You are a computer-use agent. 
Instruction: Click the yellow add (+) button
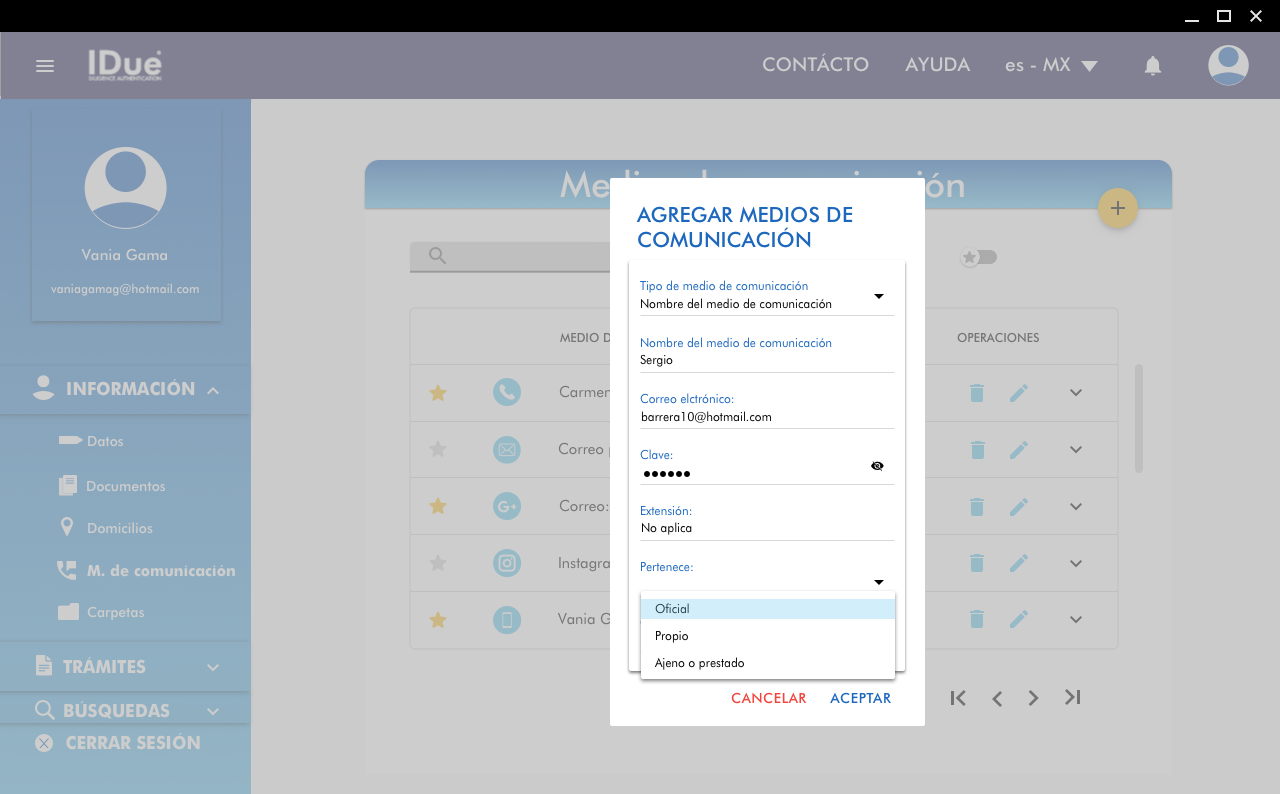coord(1117,208)
